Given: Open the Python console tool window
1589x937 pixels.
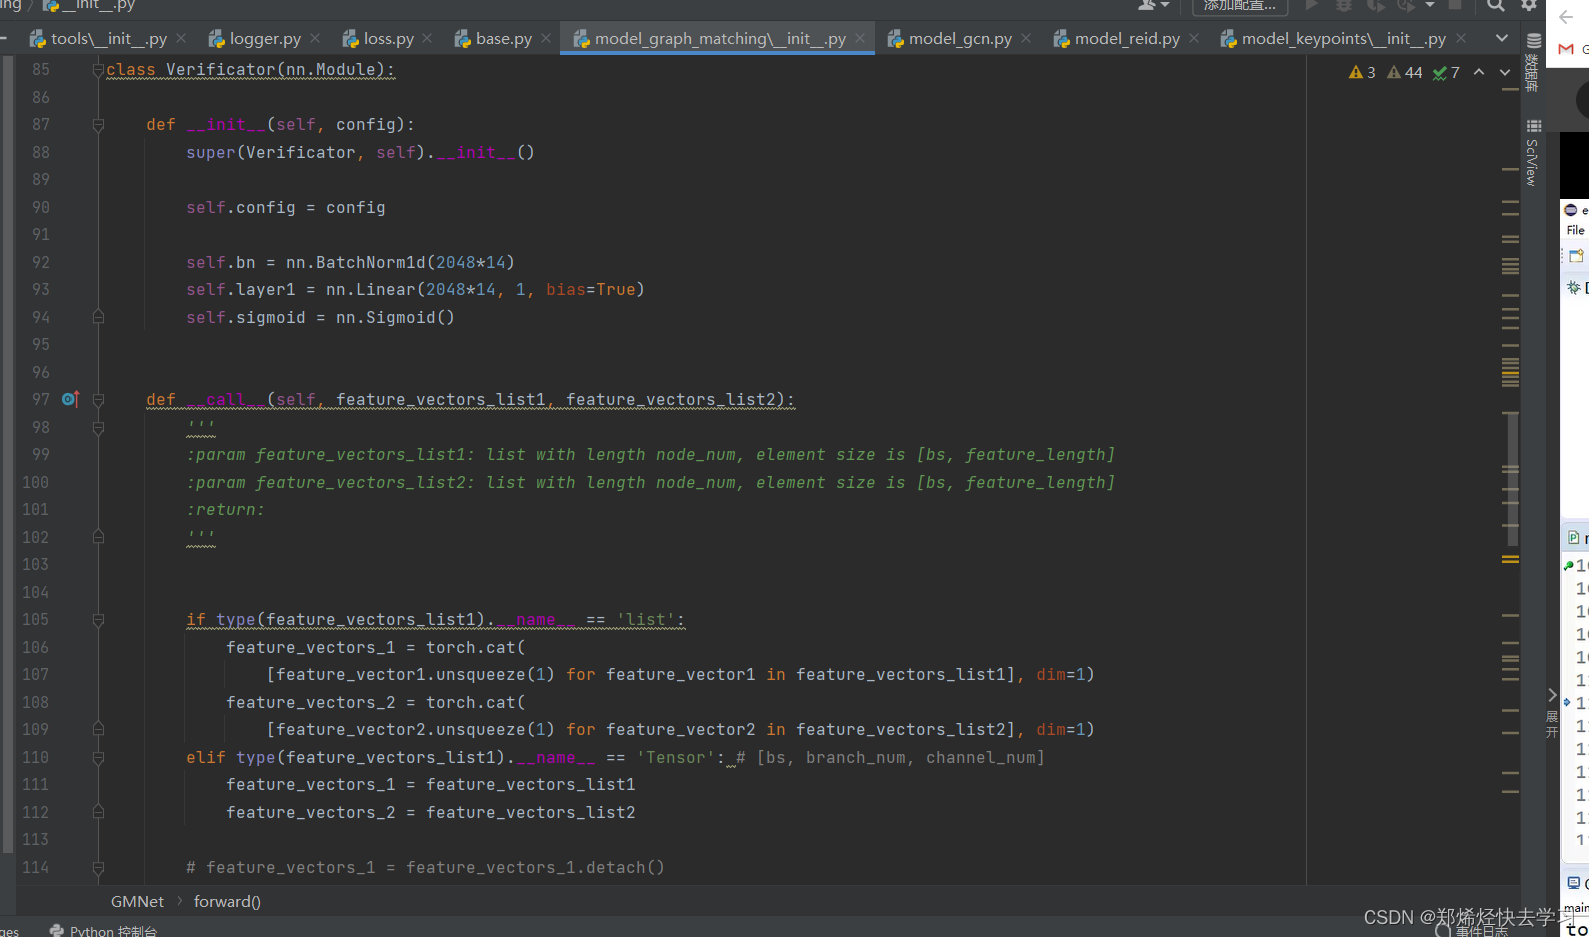Looking at the screenshot, I should [103, 930].
